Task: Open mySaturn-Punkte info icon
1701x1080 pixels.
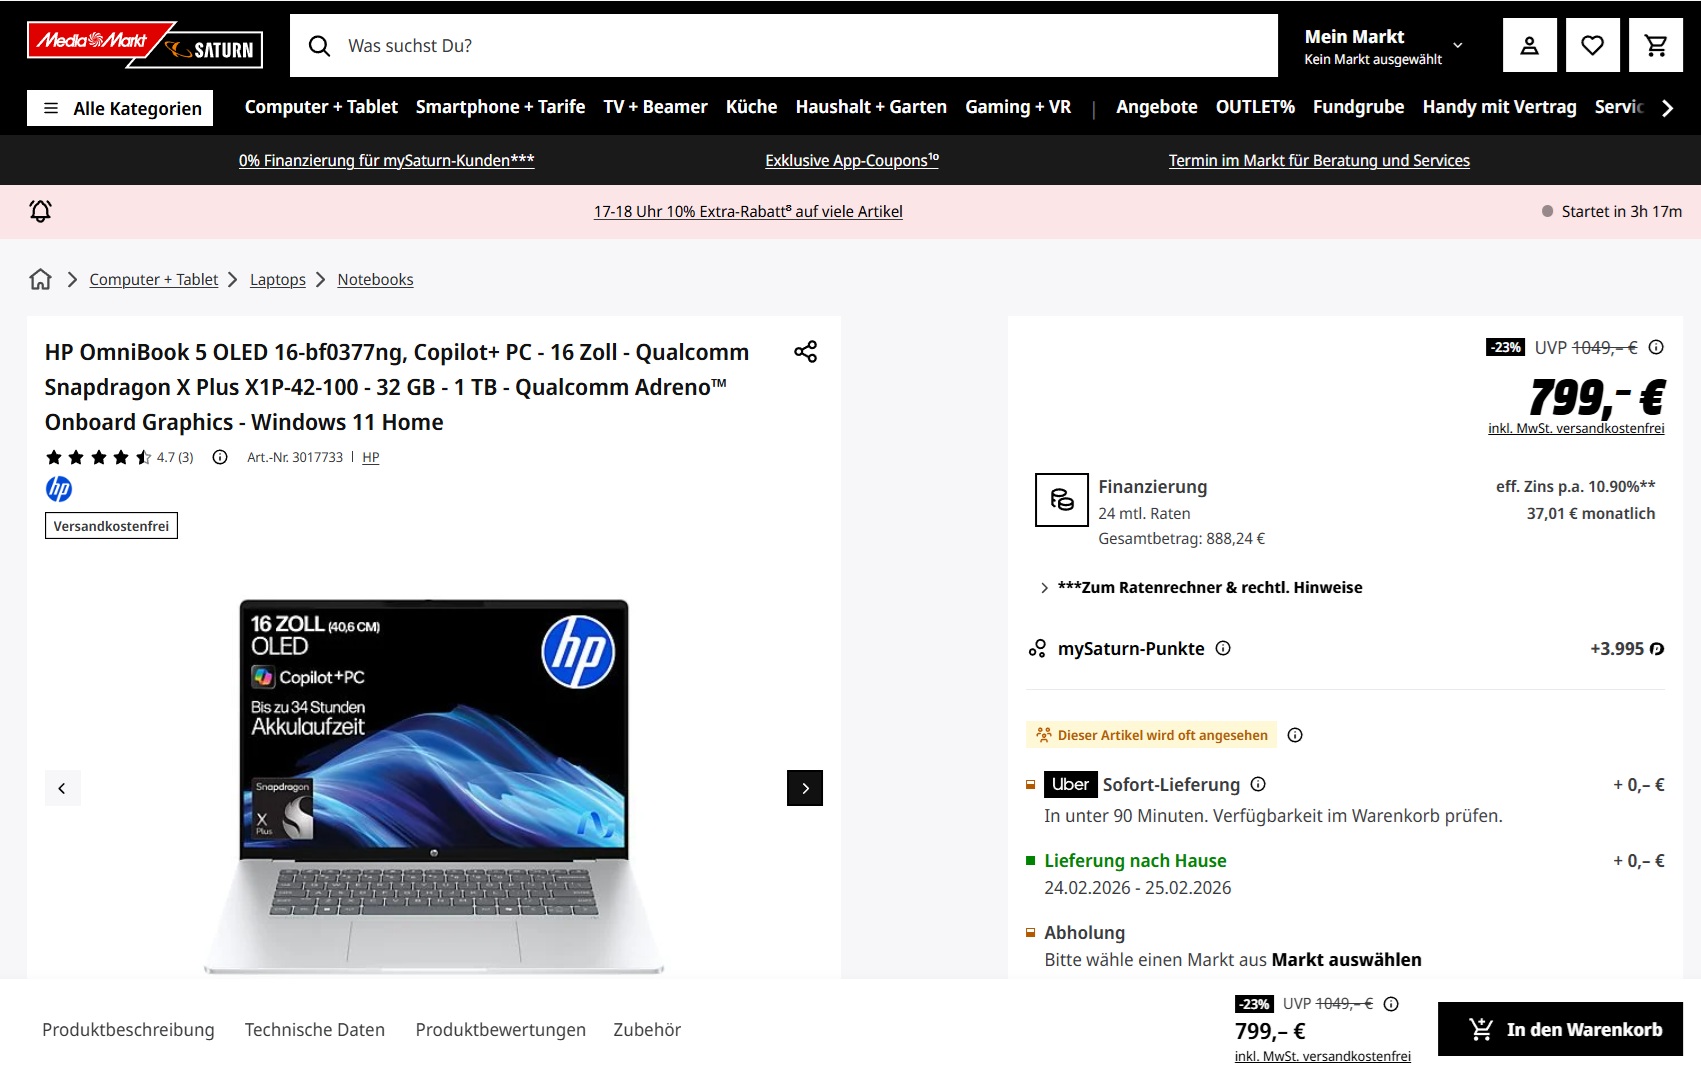Action: (x=1222, y=648)
